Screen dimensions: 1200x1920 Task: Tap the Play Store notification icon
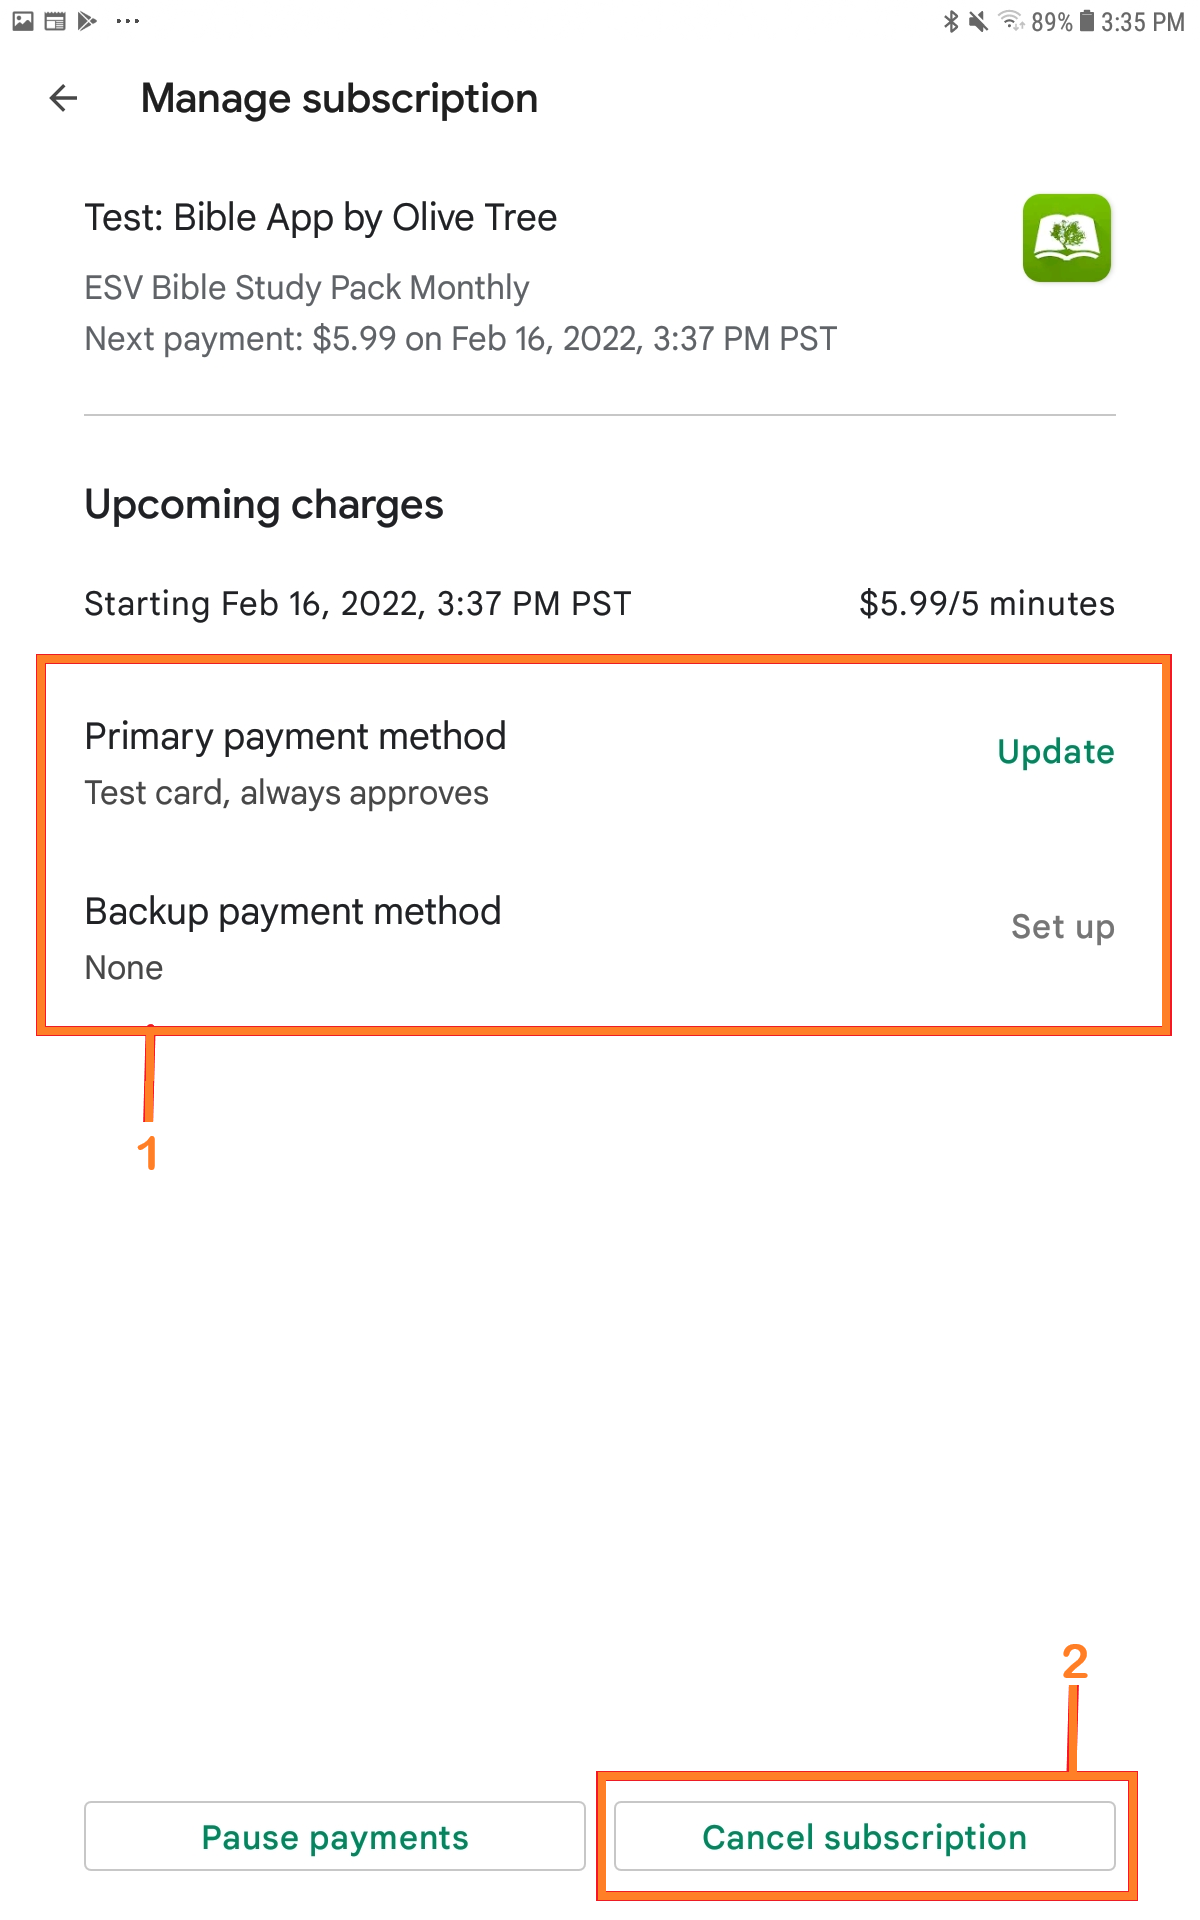click(88, 21)
